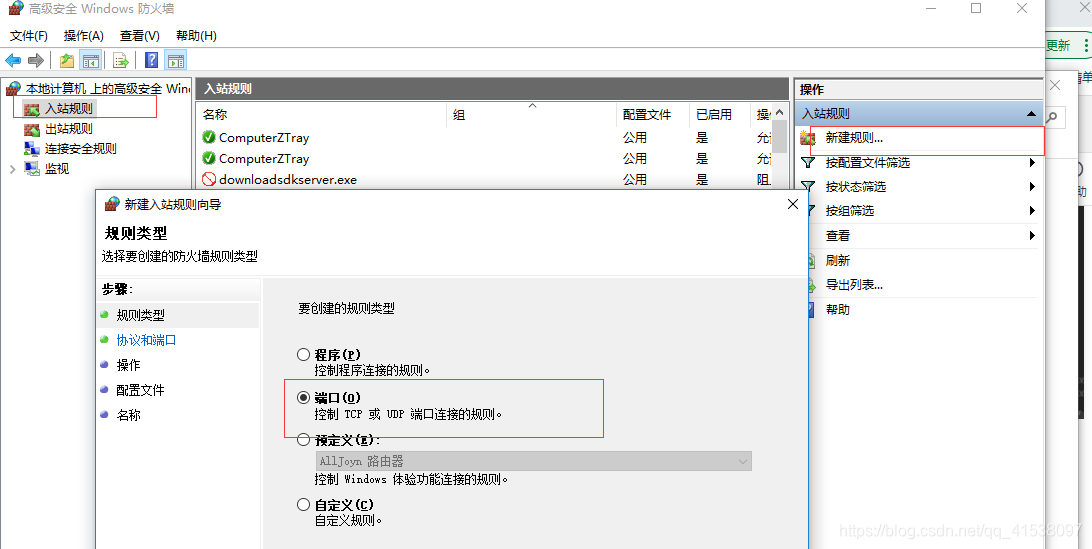The image size is (1092, 549).
Task: Select 连接安全规则 in the left tree
Action: (80, 148)
